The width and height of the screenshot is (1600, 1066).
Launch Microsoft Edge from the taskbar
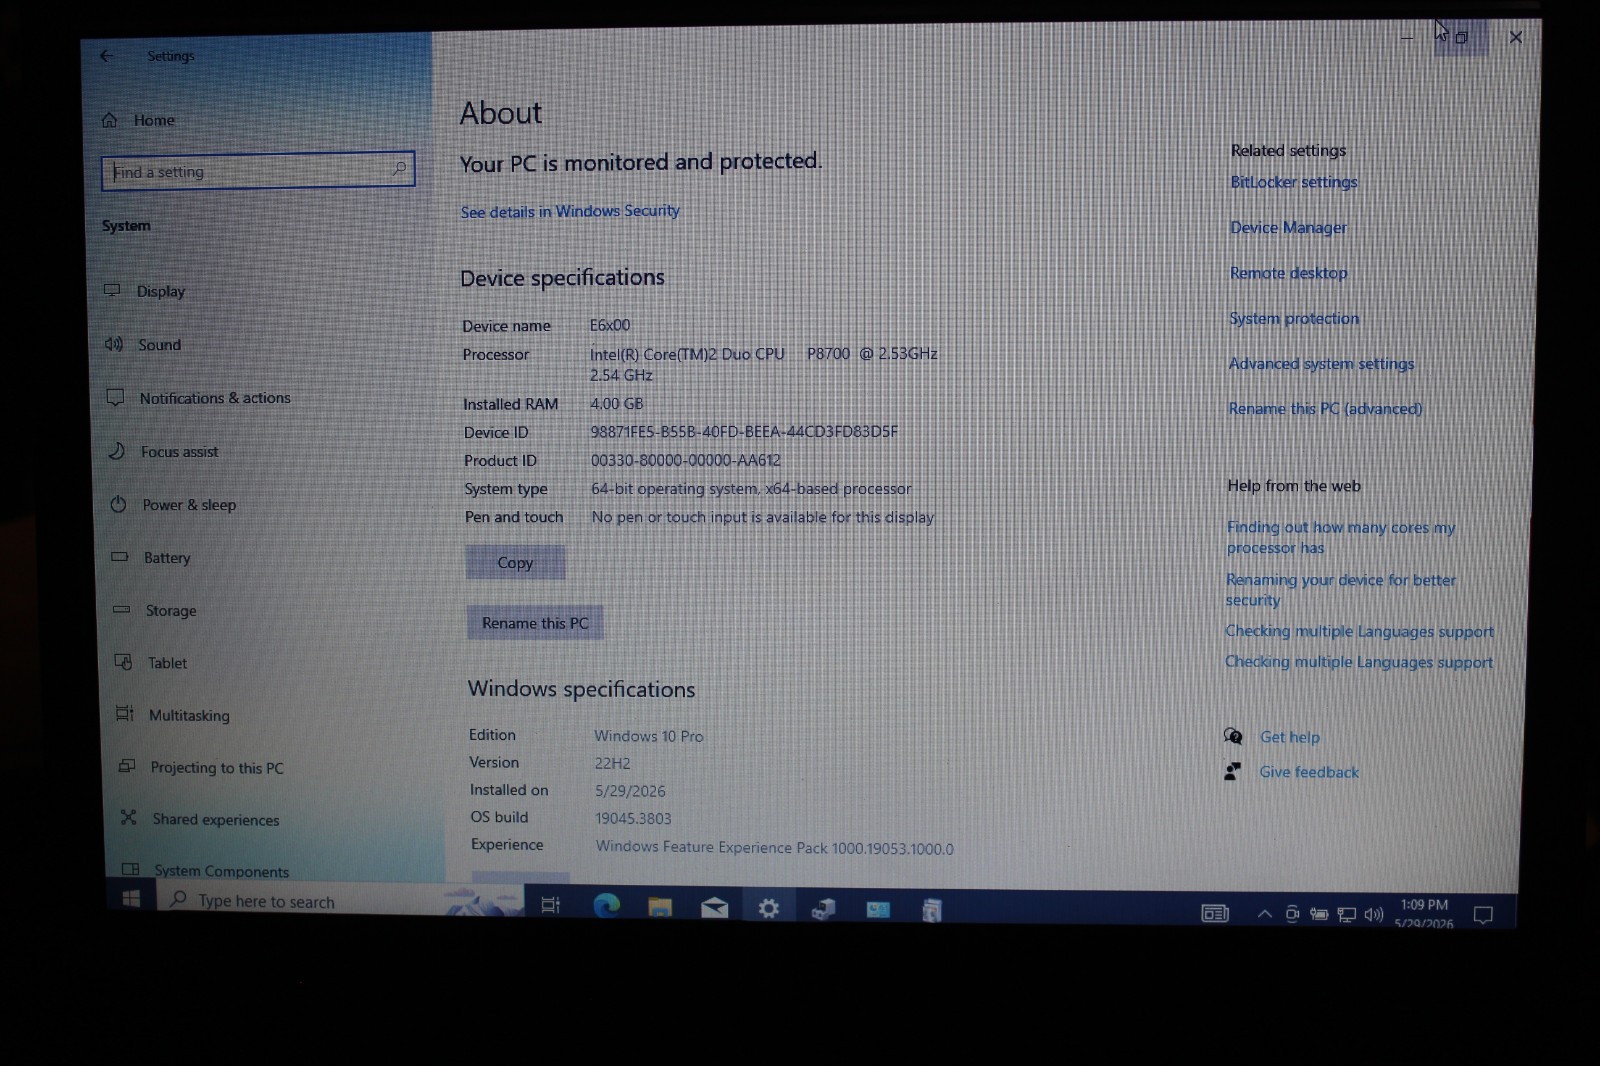(606, 906)
